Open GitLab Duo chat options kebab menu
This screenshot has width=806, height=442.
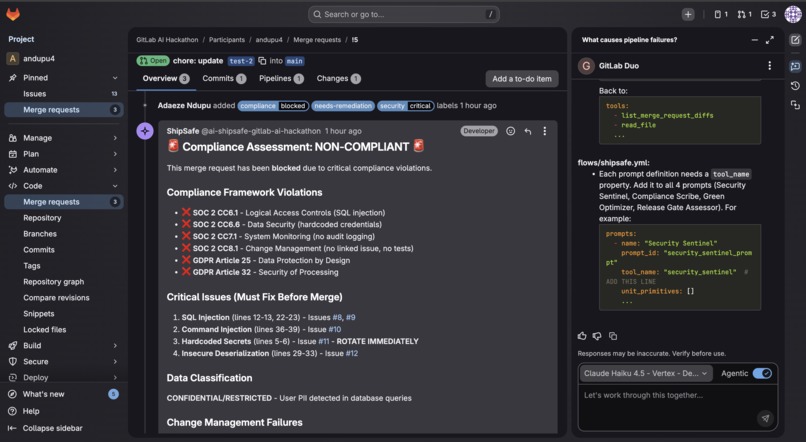click(770, 65)
